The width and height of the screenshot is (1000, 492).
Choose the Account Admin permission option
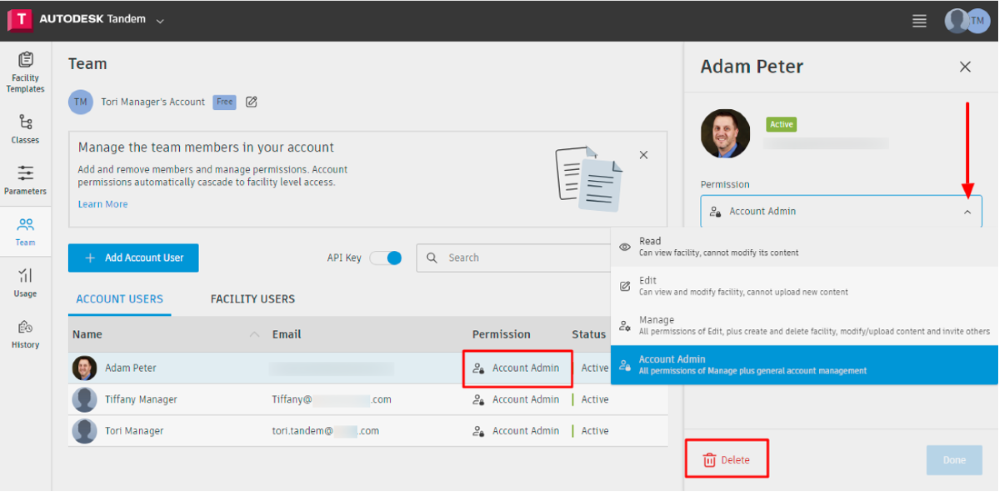coord(805,365)
